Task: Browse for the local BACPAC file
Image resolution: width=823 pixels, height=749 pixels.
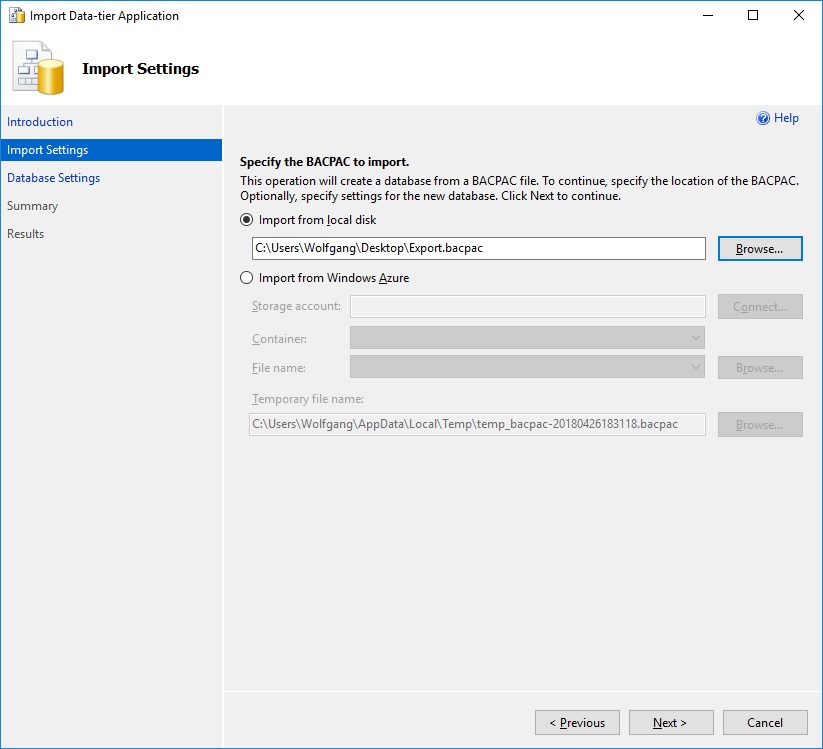Action: [x=759, y=248]
